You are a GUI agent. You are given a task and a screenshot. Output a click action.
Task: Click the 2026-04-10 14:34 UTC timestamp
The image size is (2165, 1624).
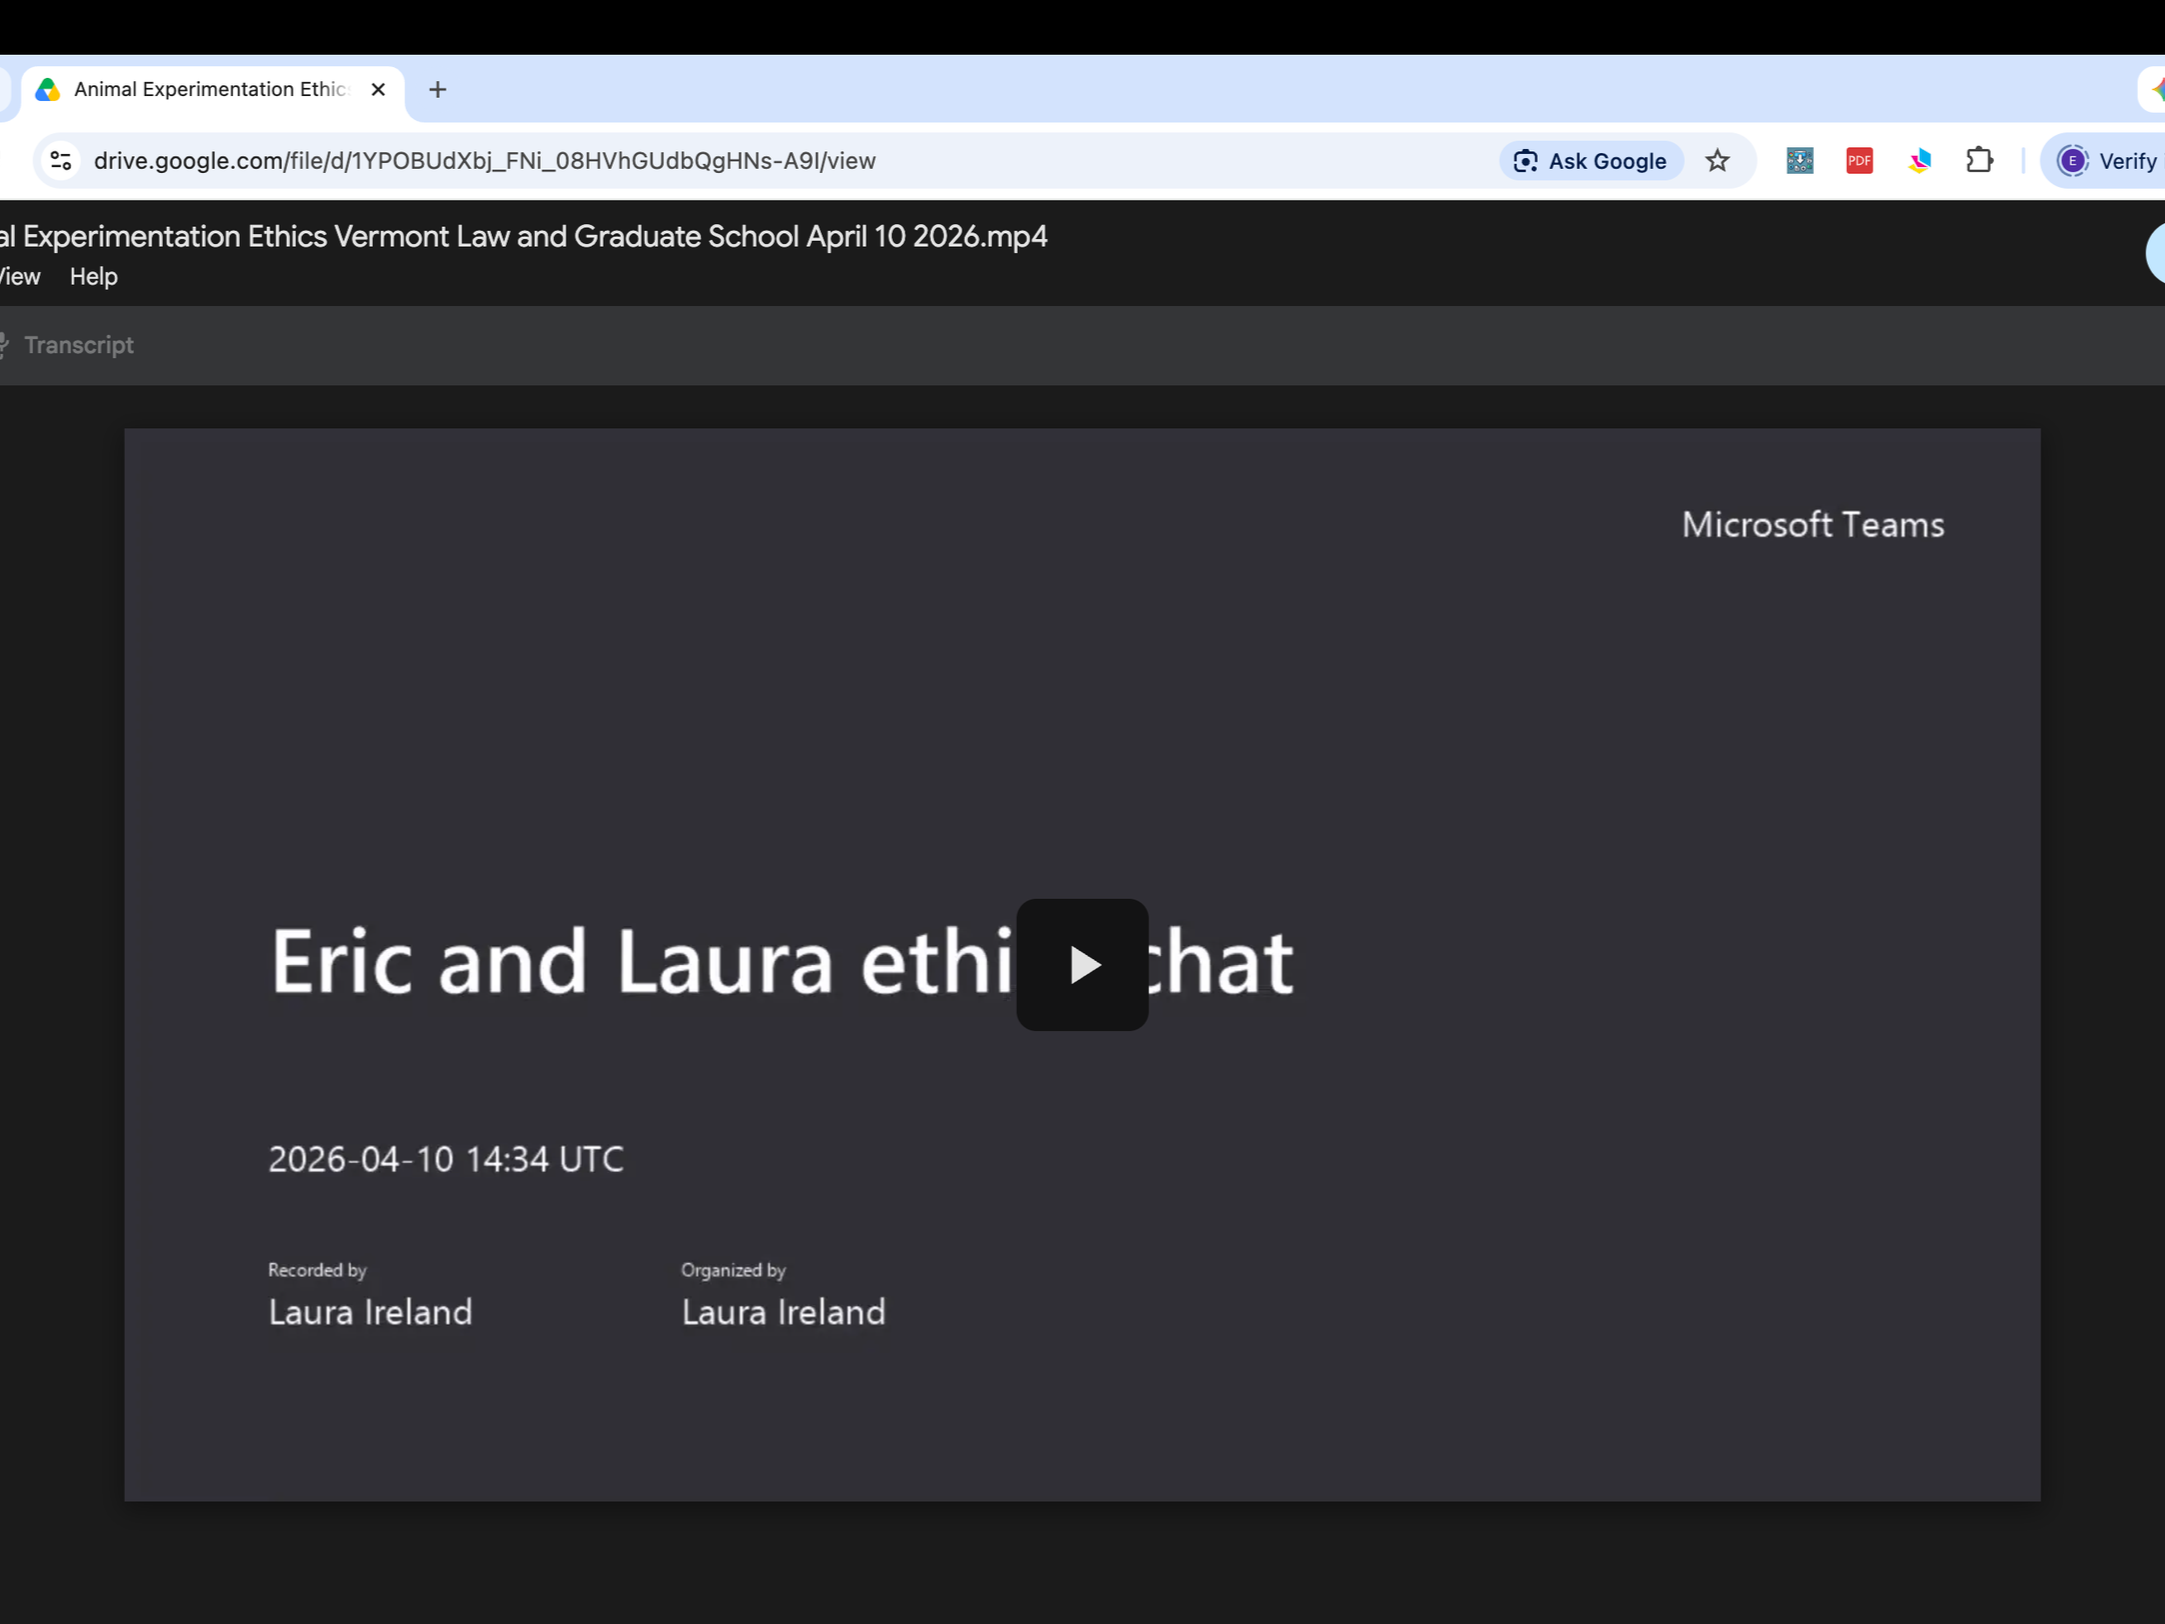point(446,1159)
